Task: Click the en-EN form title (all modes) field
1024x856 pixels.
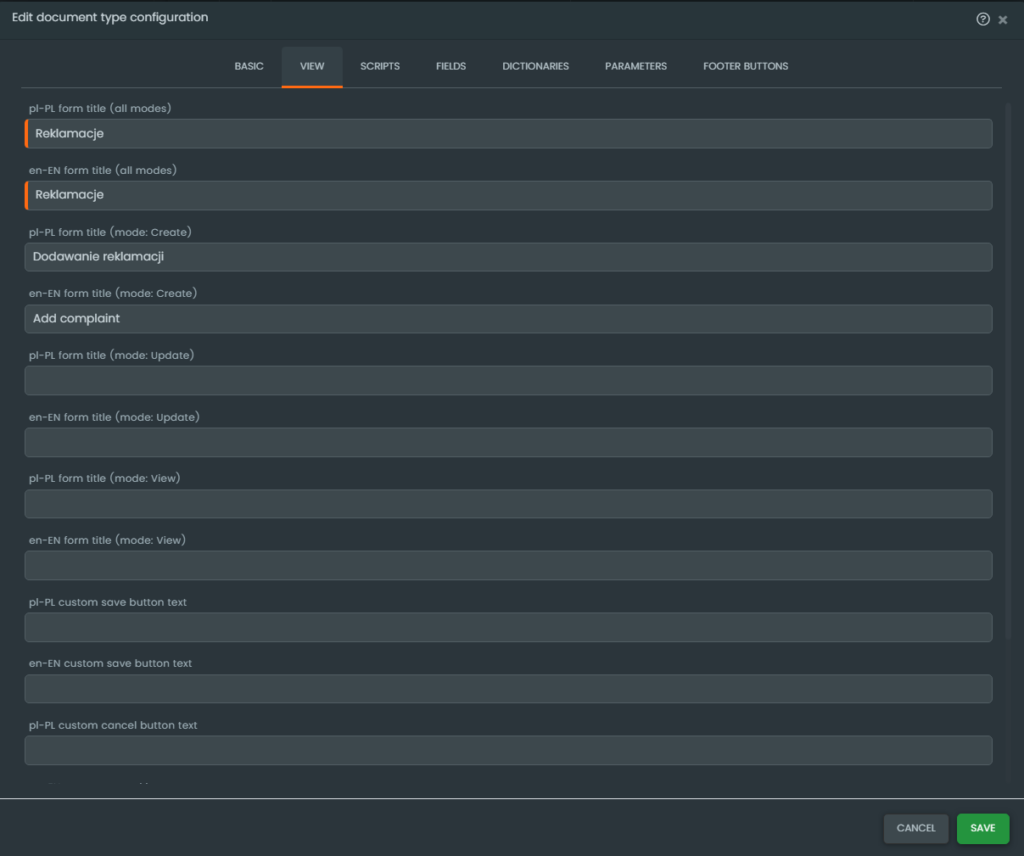Action: click(x=508, y=195)
